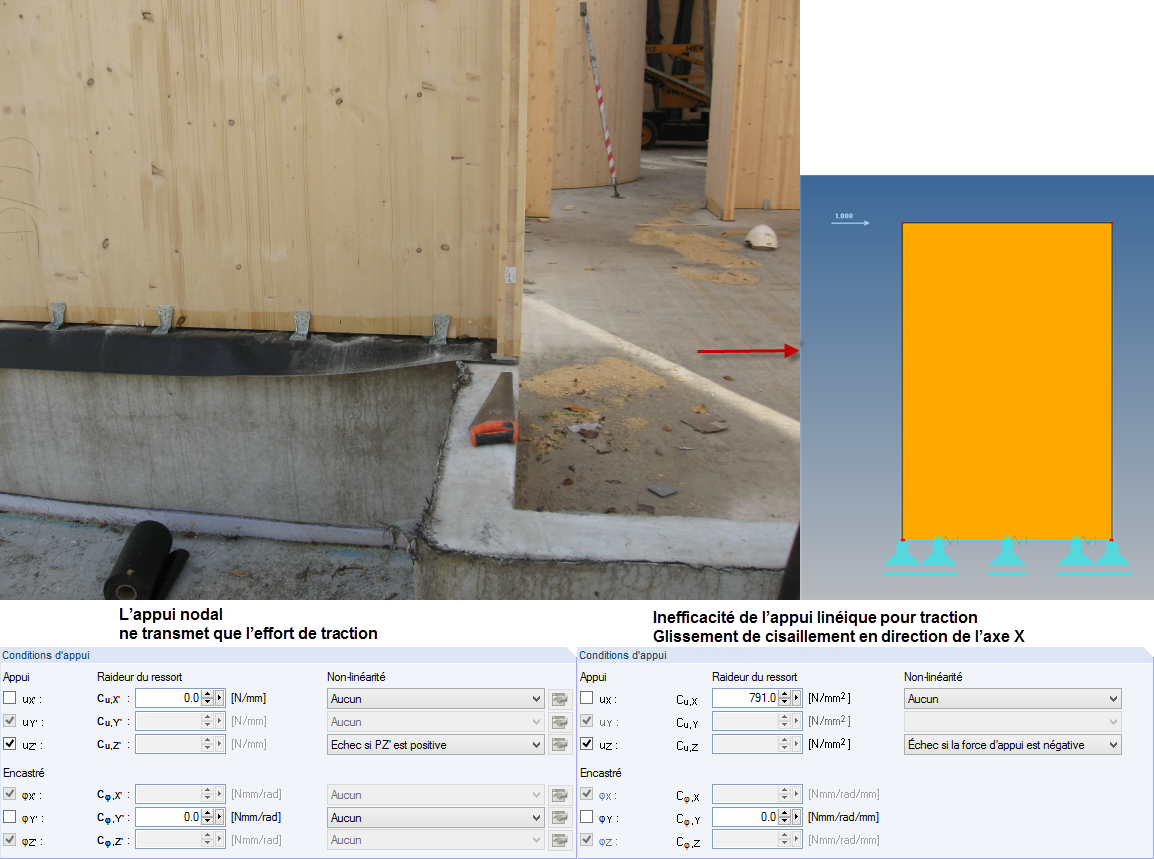Toggle the φZ checkbox in right panel
The width and height of the screenshot is (1154, 859).
(x=587, y=839)
